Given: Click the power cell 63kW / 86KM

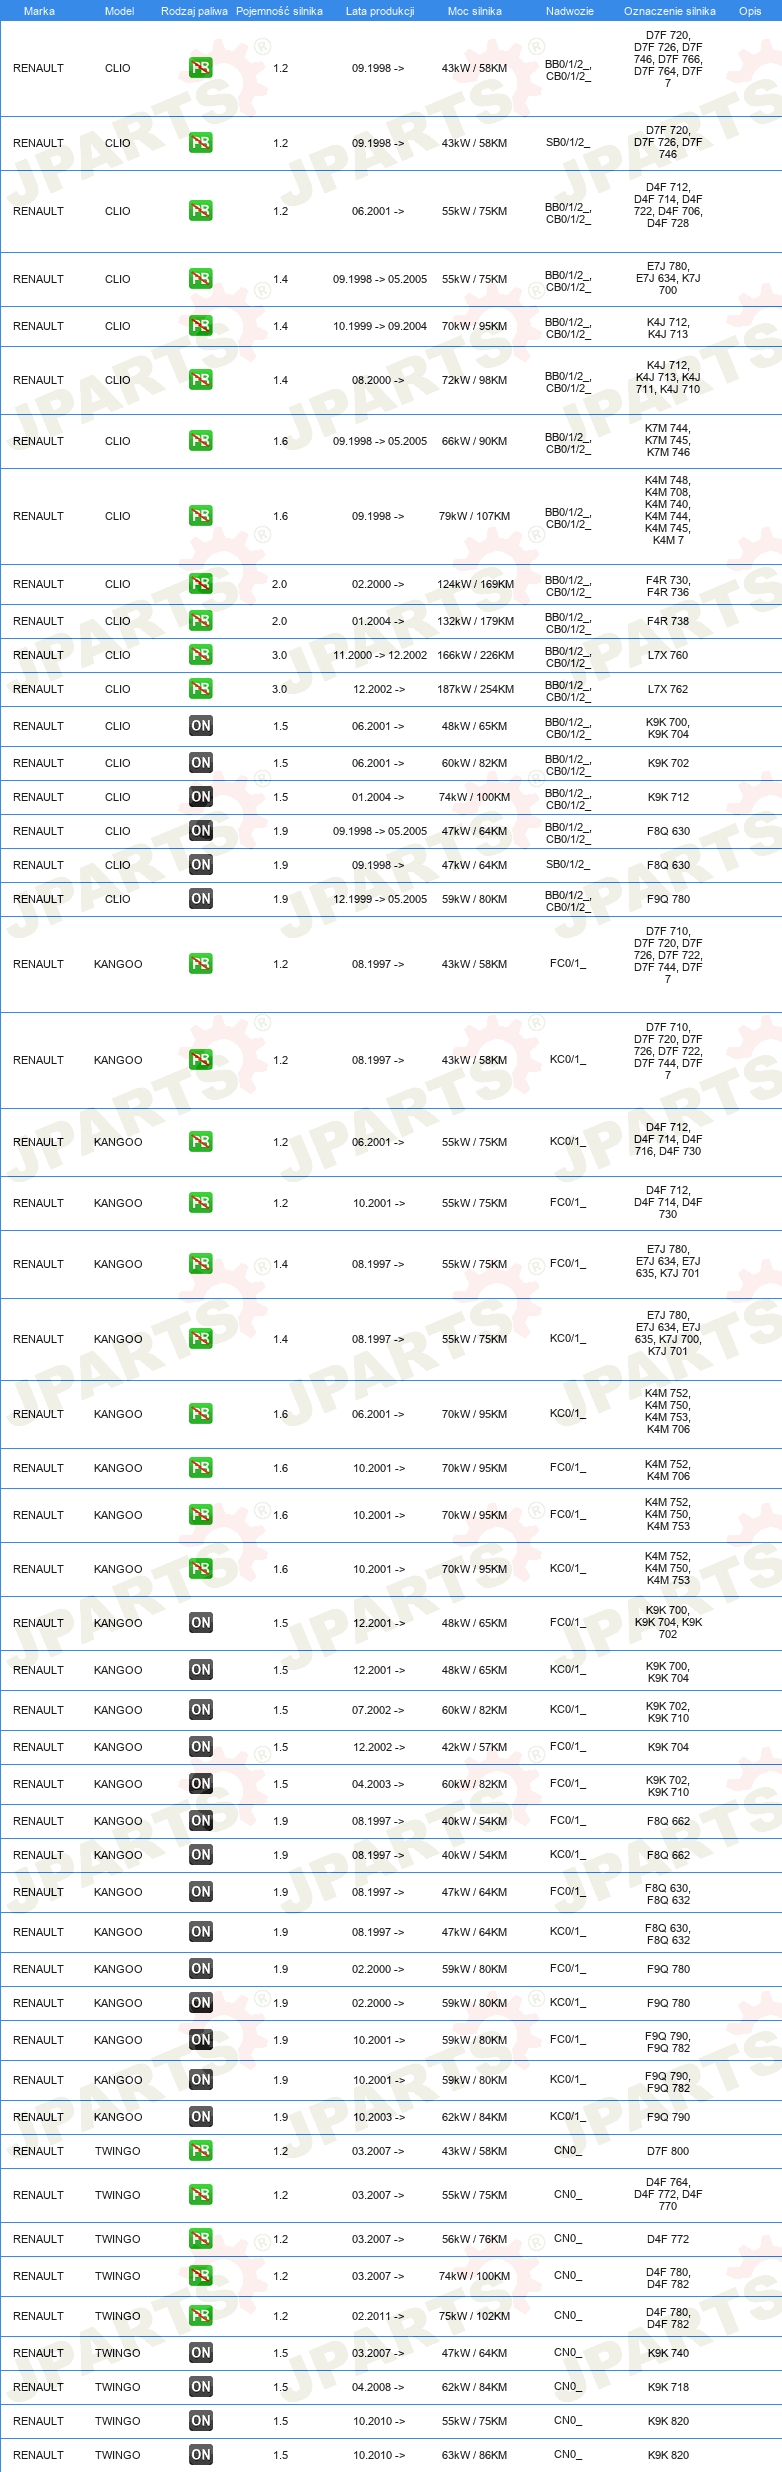Looking at the screenshot, I should (475, 2455).
